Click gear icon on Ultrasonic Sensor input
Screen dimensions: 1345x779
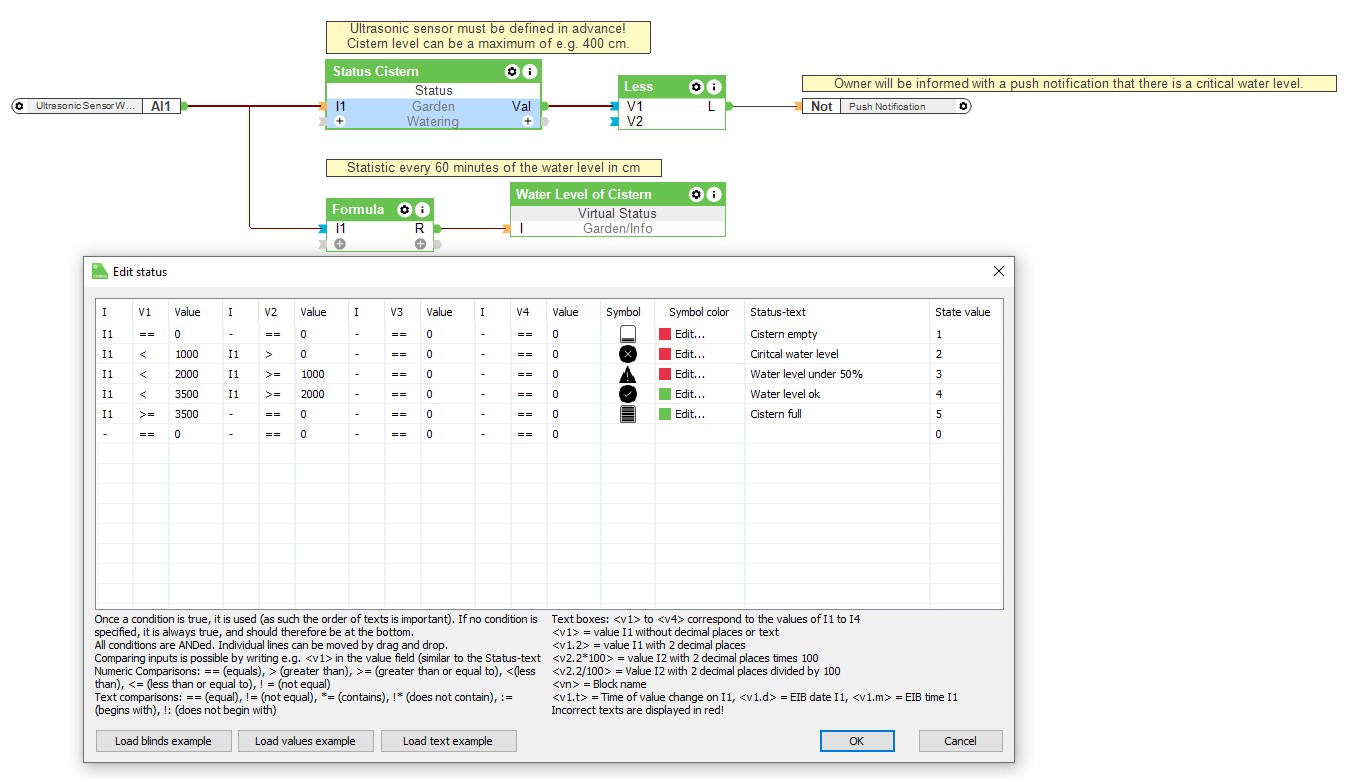pyautogui.click(x=19, y=106)
